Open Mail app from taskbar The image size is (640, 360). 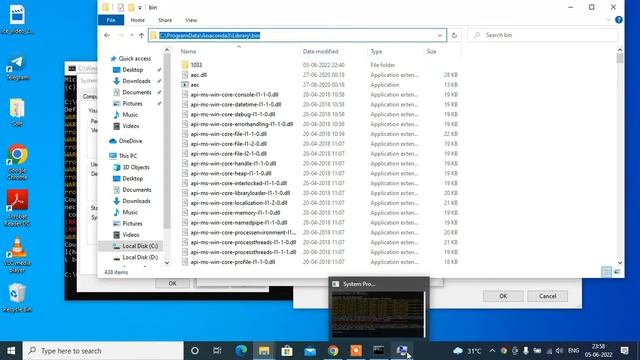[310, 351]
